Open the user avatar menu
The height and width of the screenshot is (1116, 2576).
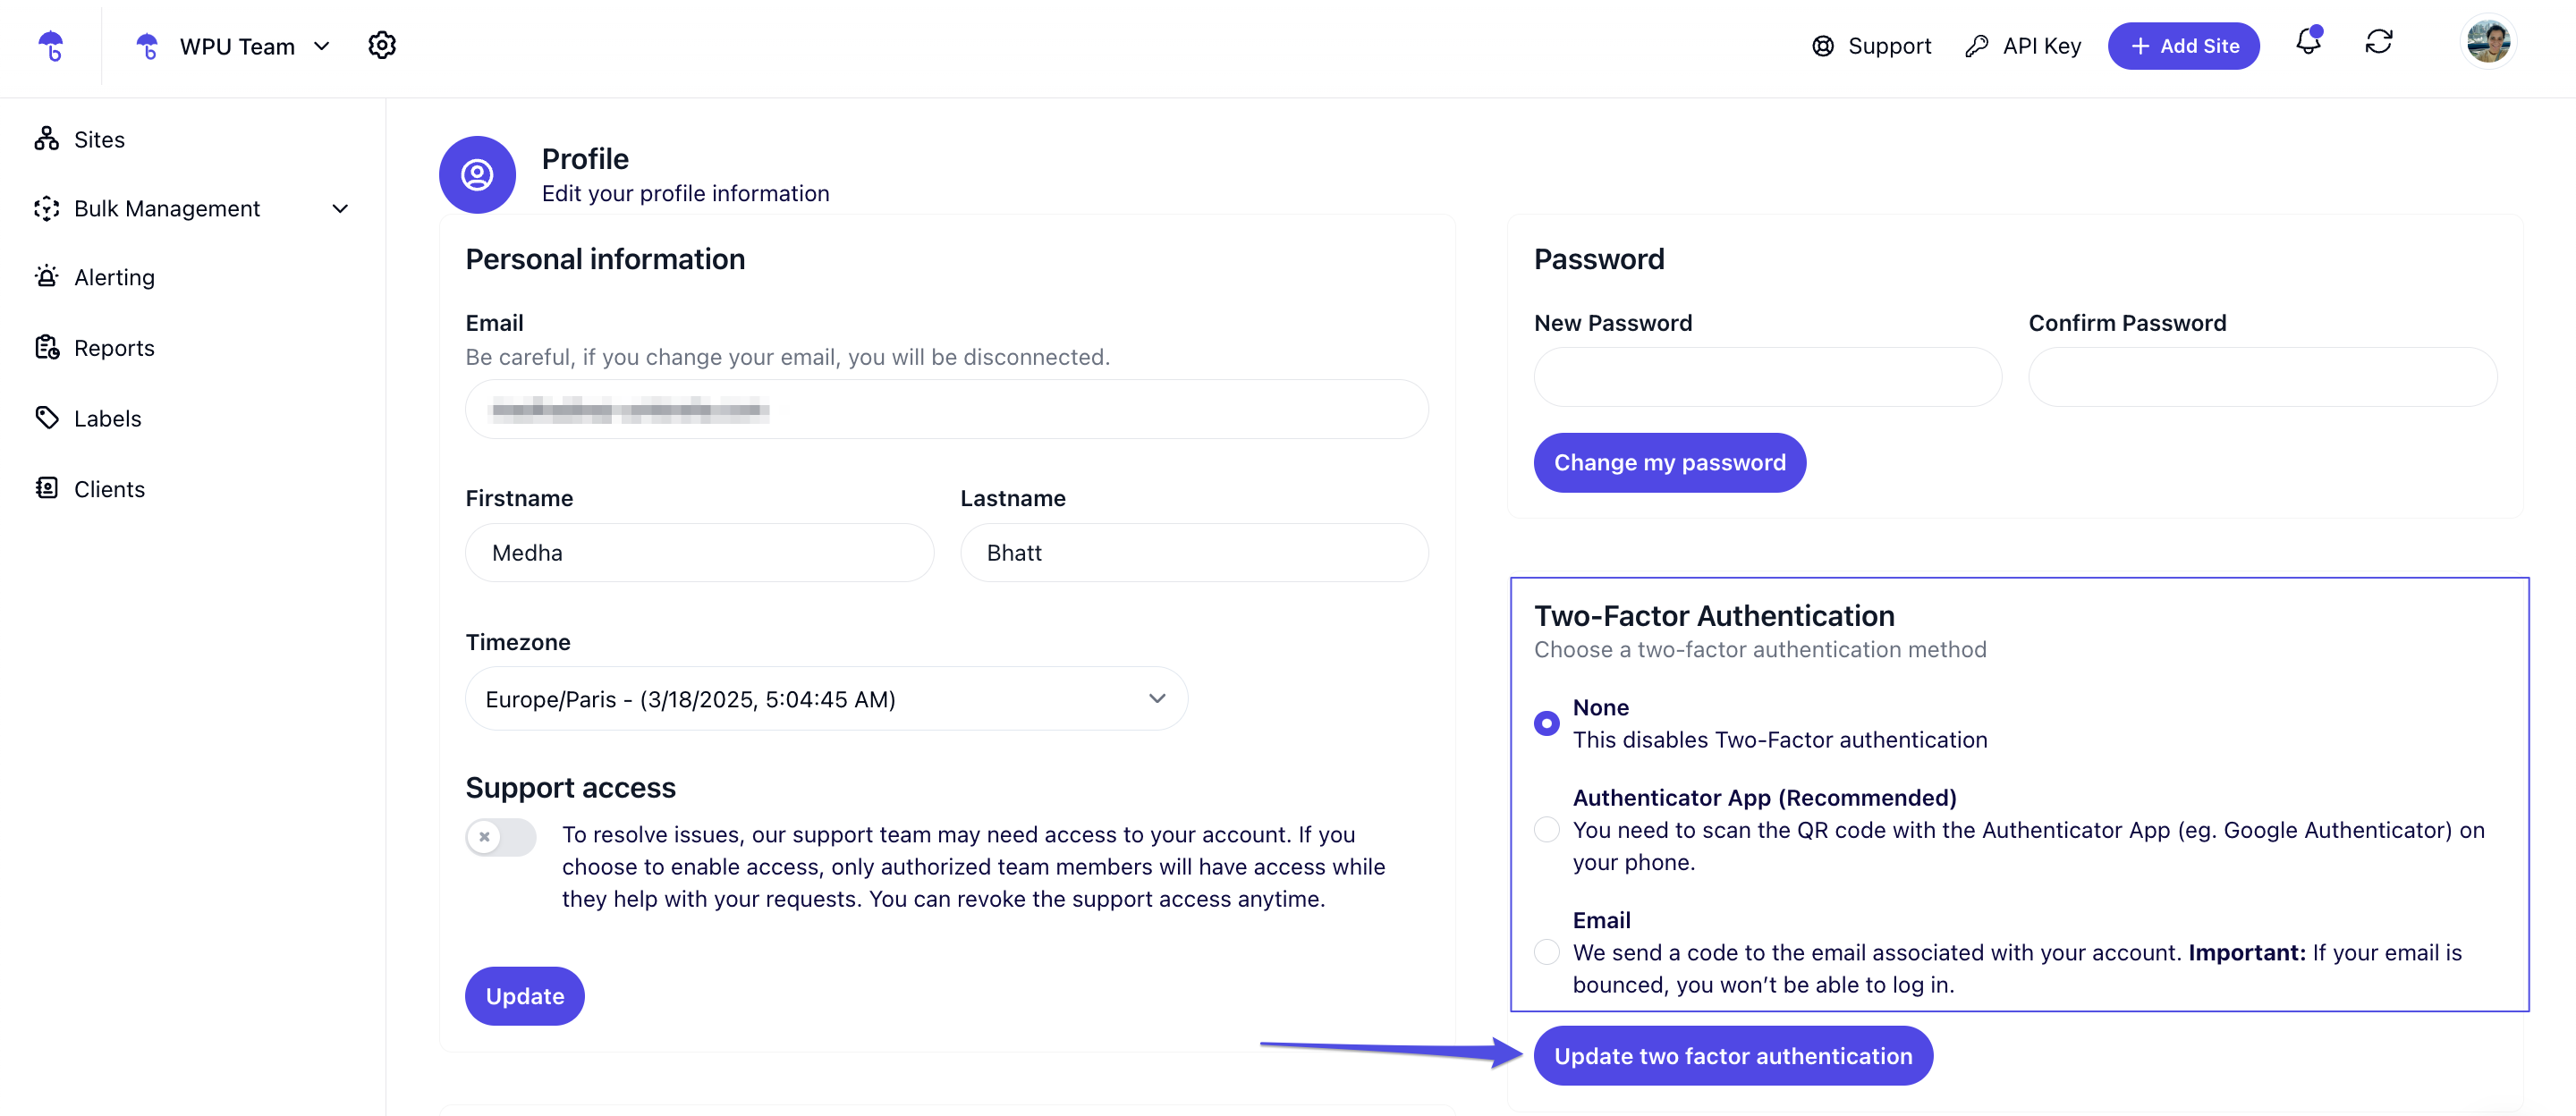[x=2487, y=42]
